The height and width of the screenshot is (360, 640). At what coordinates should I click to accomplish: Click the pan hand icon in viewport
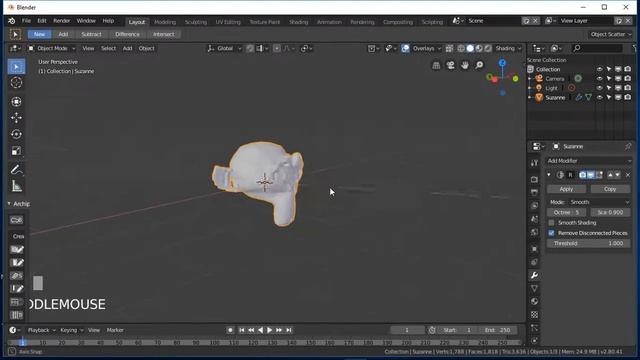(x=465, y=65)
